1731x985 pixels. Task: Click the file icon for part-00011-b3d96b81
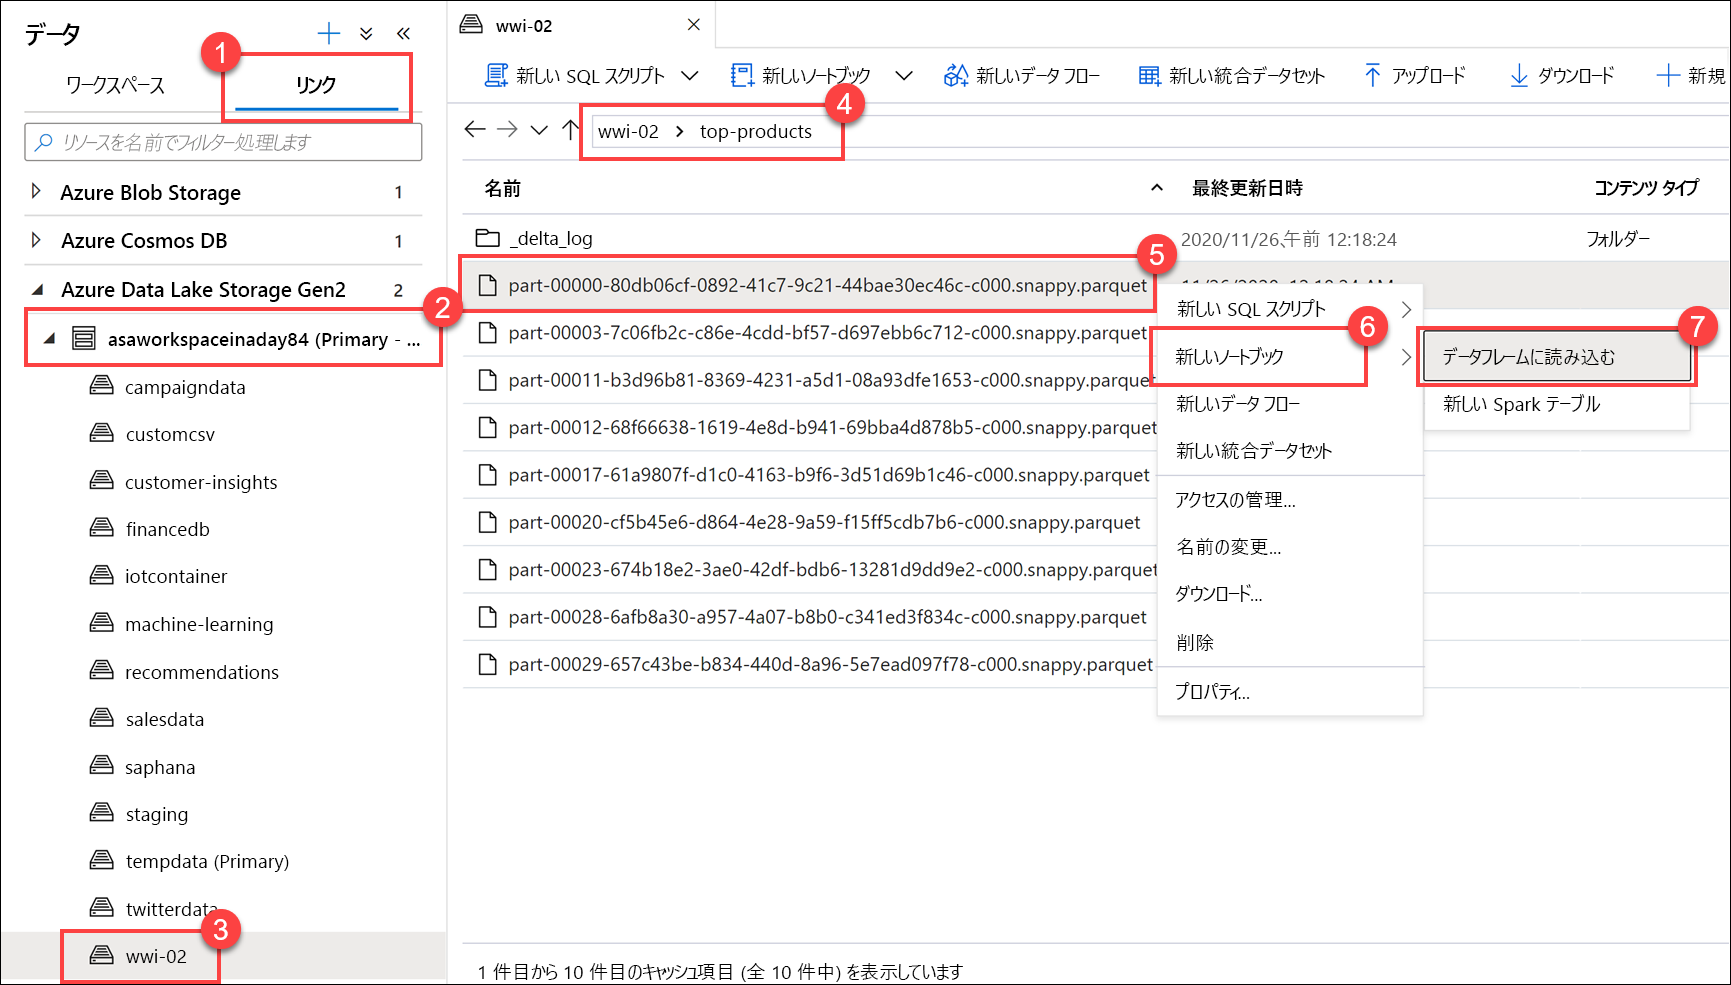[487, 380]
